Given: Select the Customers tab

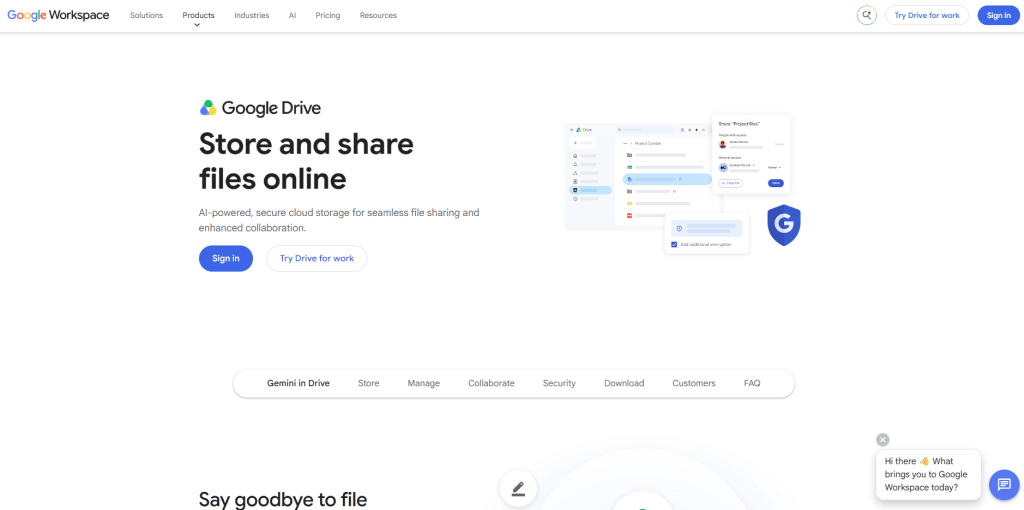Looking at the screenshot, I should point(694,383).
